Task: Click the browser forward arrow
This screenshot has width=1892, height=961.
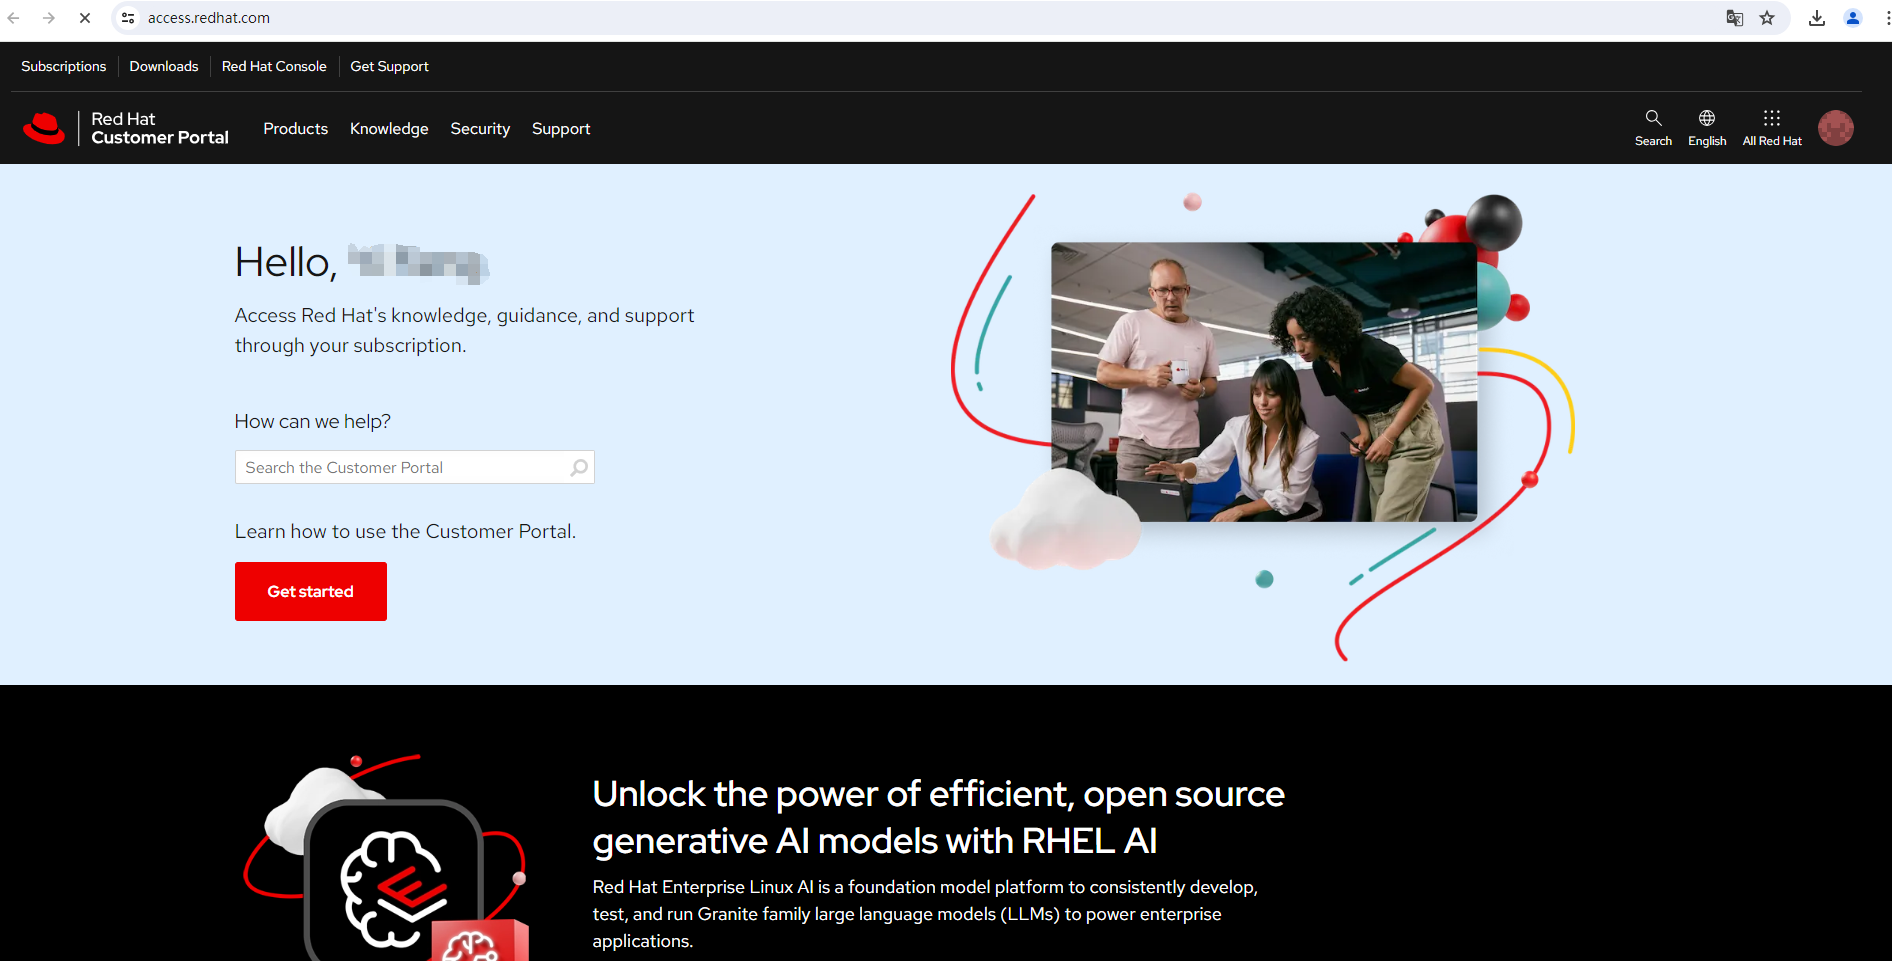Action: (x=49, y=18)
